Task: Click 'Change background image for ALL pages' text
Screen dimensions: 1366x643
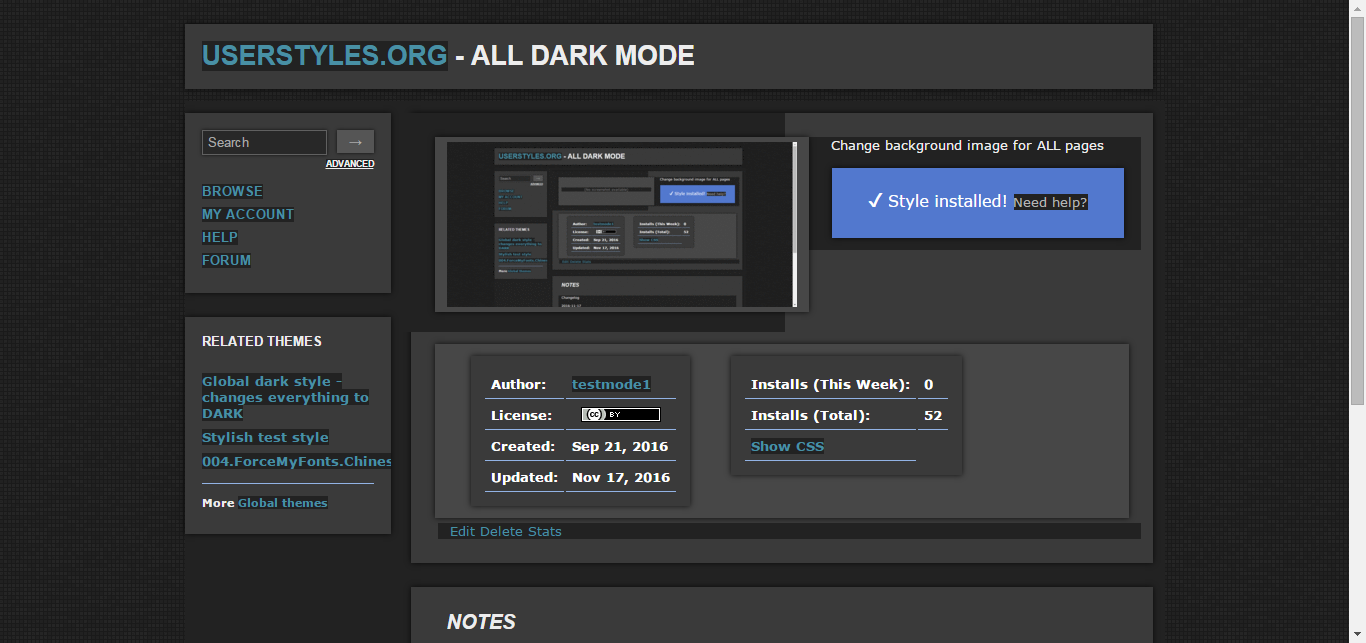Action: click(967, 145)
